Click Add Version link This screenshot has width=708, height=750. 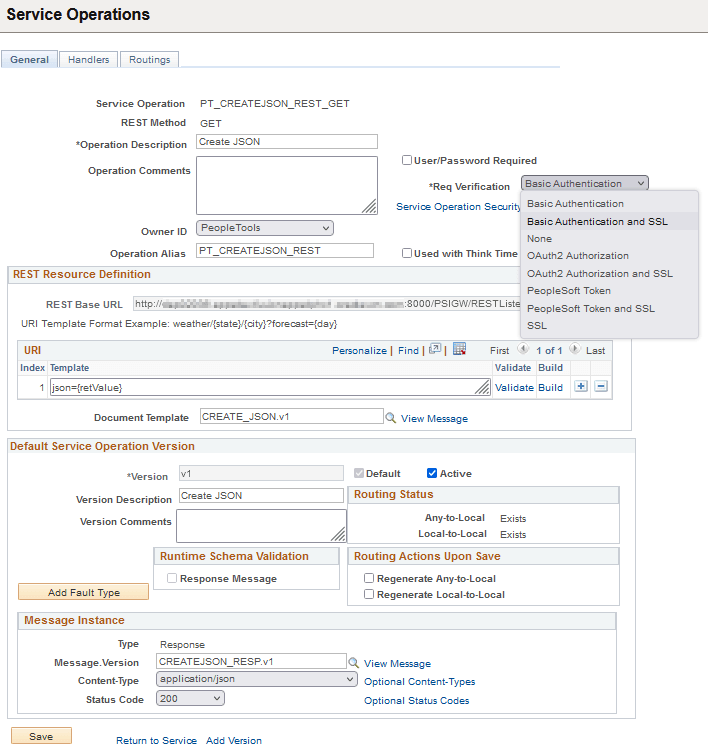[x=234, y=740]
